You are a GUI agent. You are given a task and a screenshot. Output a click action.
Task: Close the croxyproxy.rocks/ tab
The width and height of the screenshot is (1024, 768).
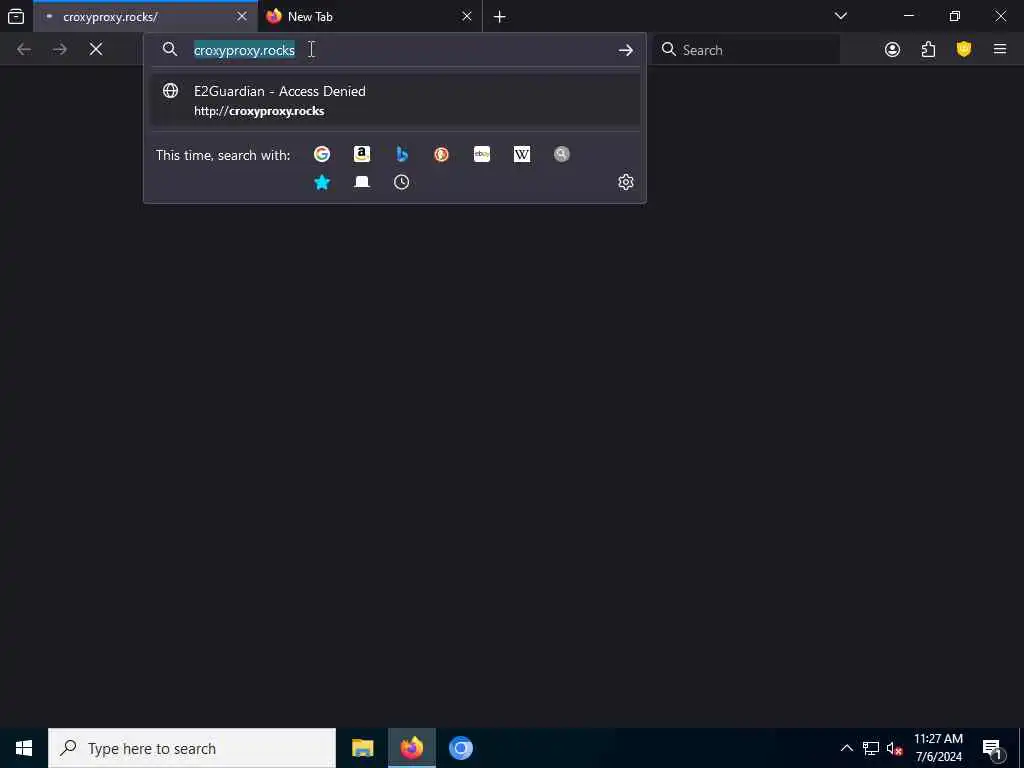[242, 16]
